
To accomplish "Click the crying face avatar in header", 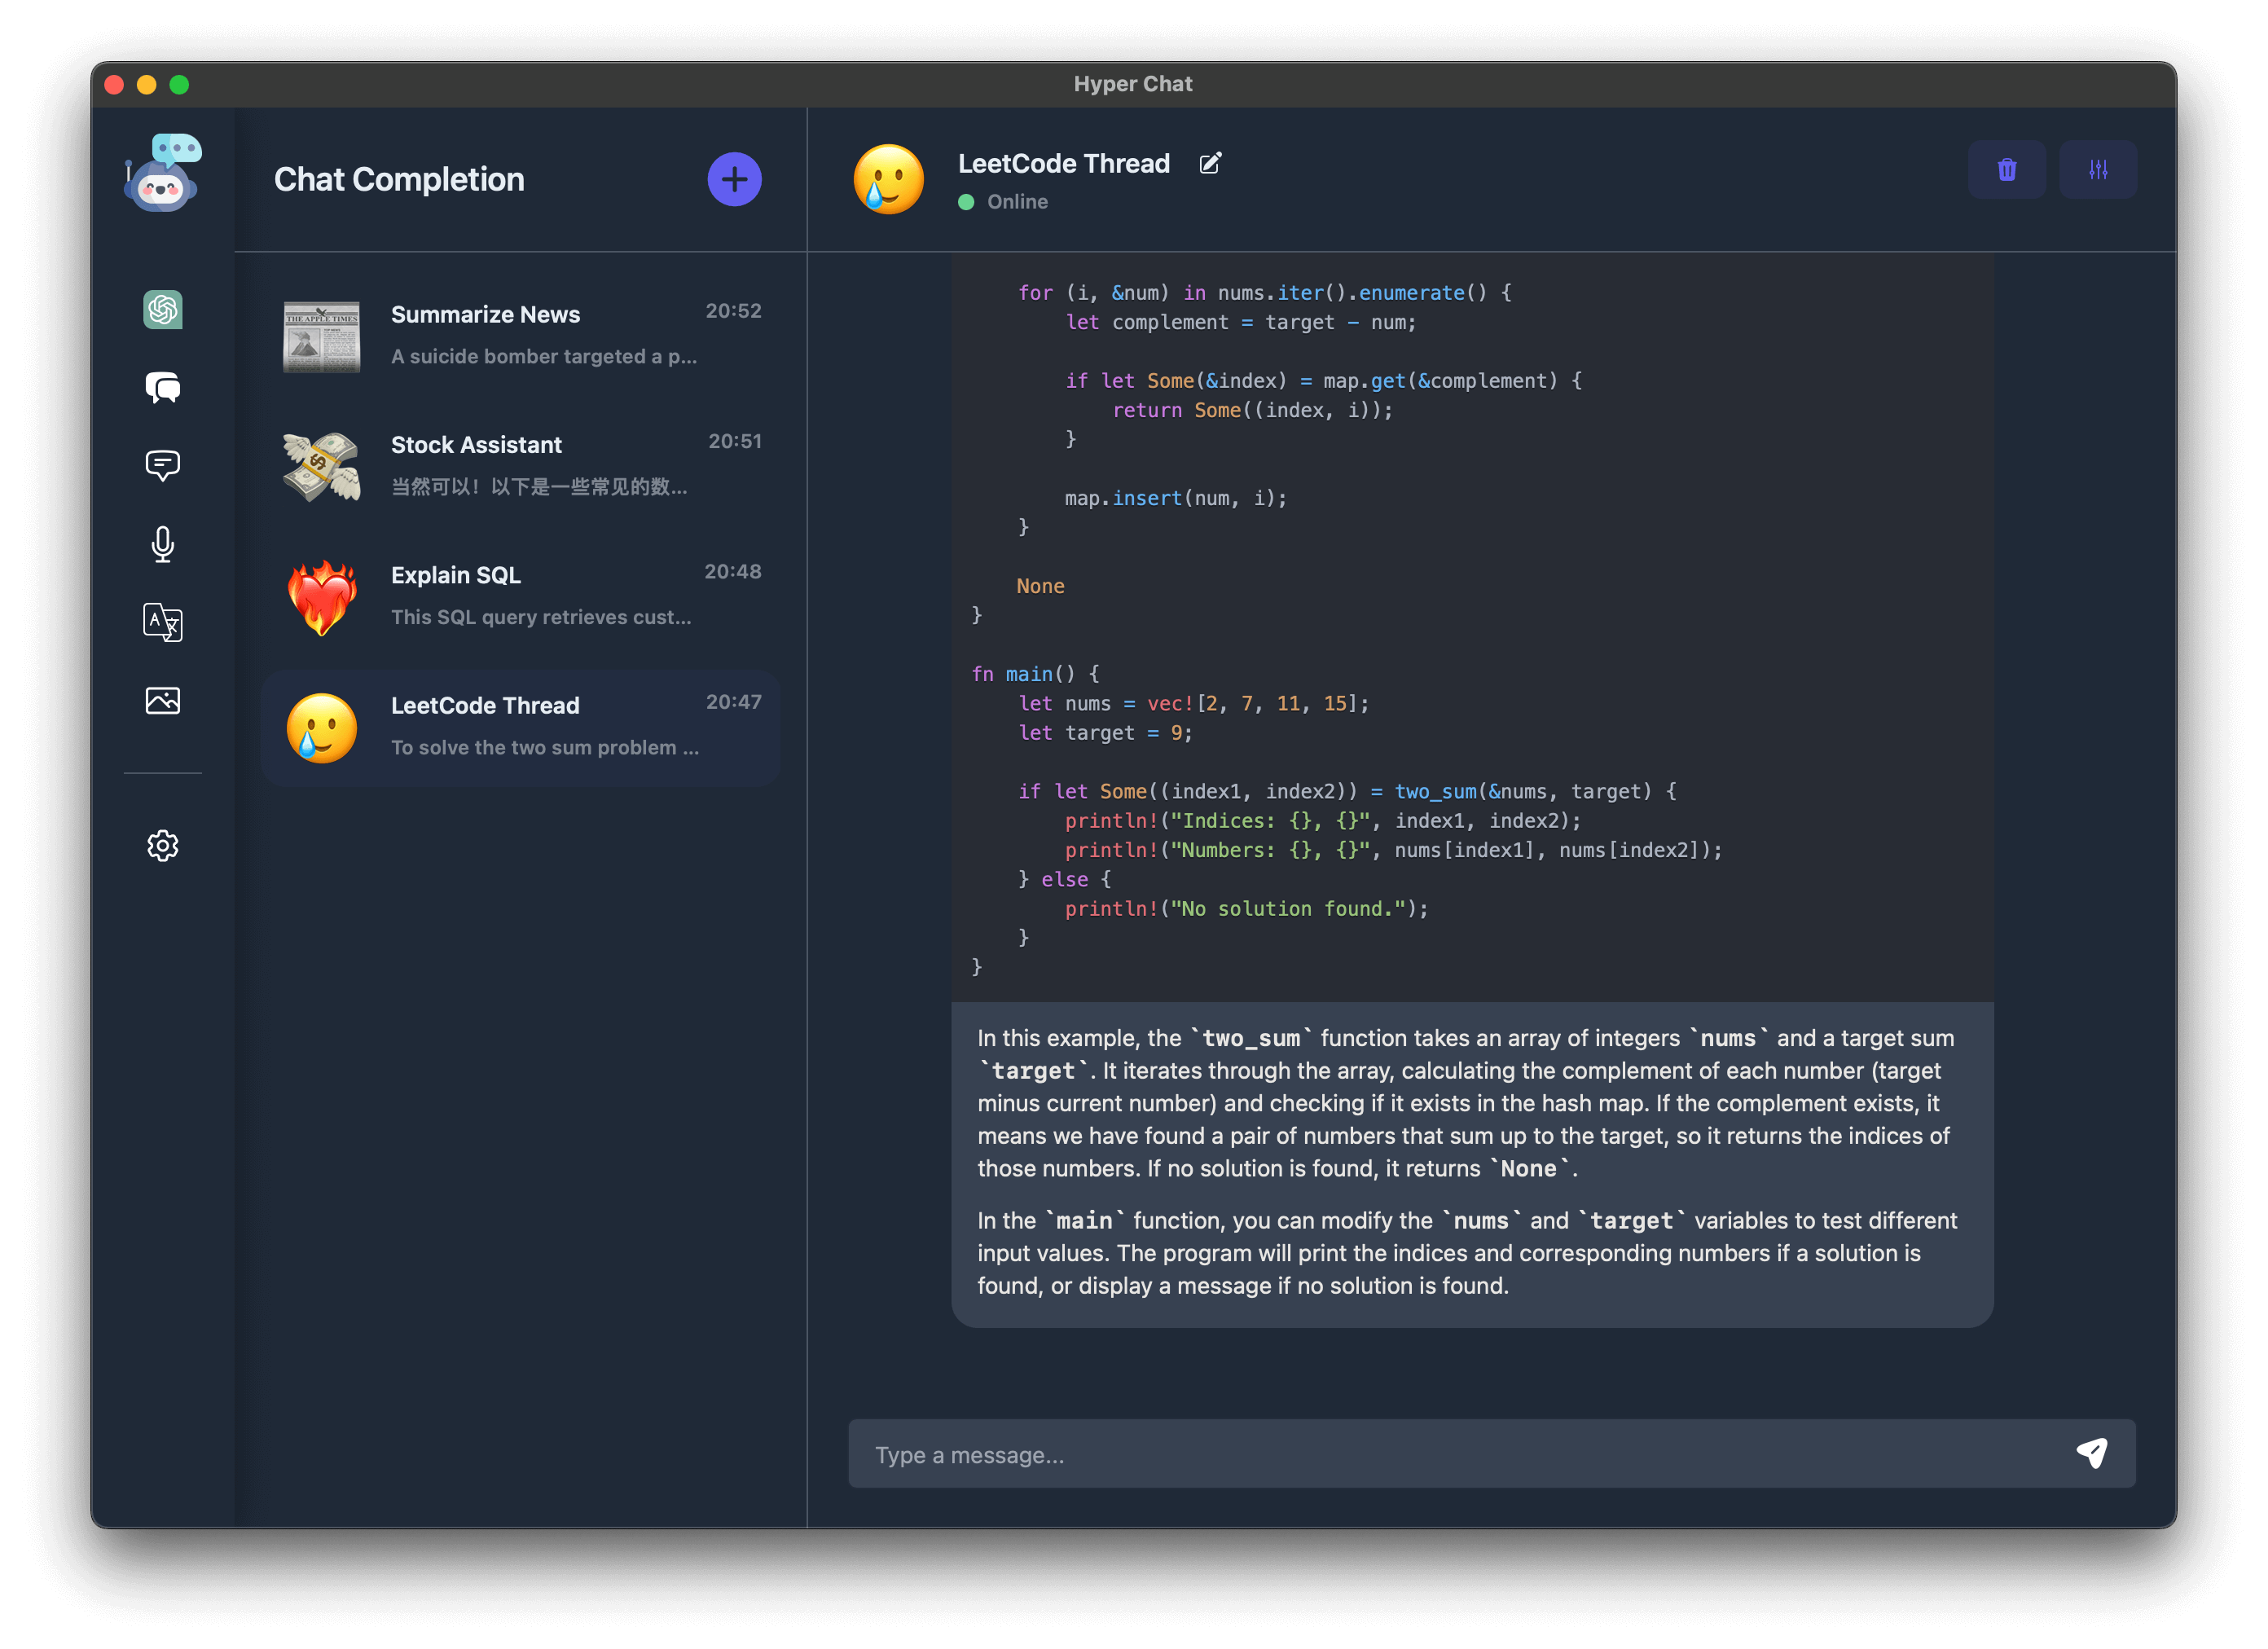I will pos(888,179).
